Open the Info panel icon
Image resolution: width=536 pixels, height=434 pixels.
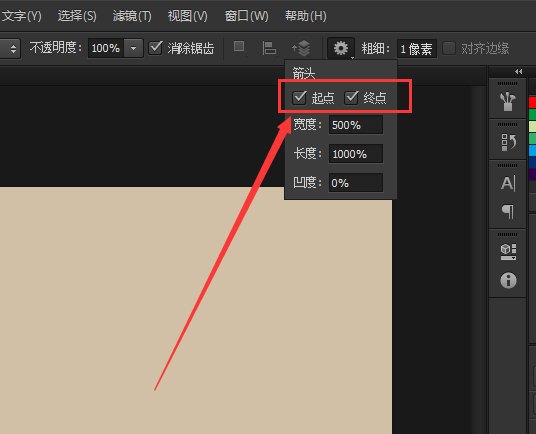pos(508,281)
